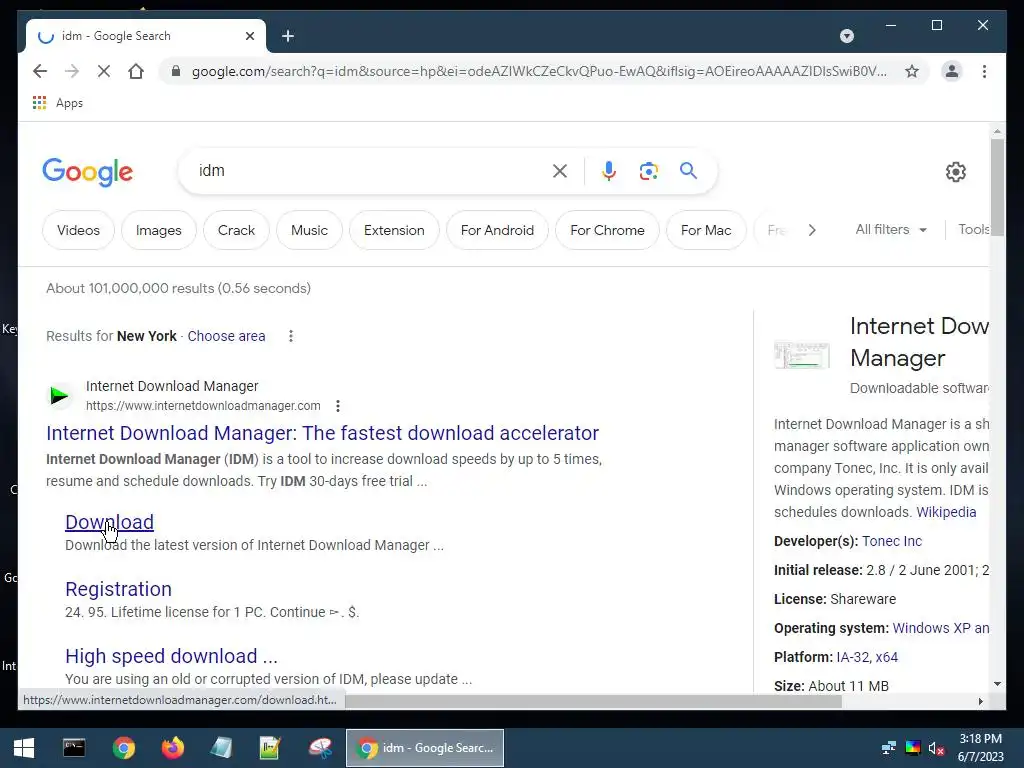Viewport: 1024px width, 768px height.
Task: Open the pinned Chrome icon in taskbar
Action: pyautogui.click(x=123, y=748)
